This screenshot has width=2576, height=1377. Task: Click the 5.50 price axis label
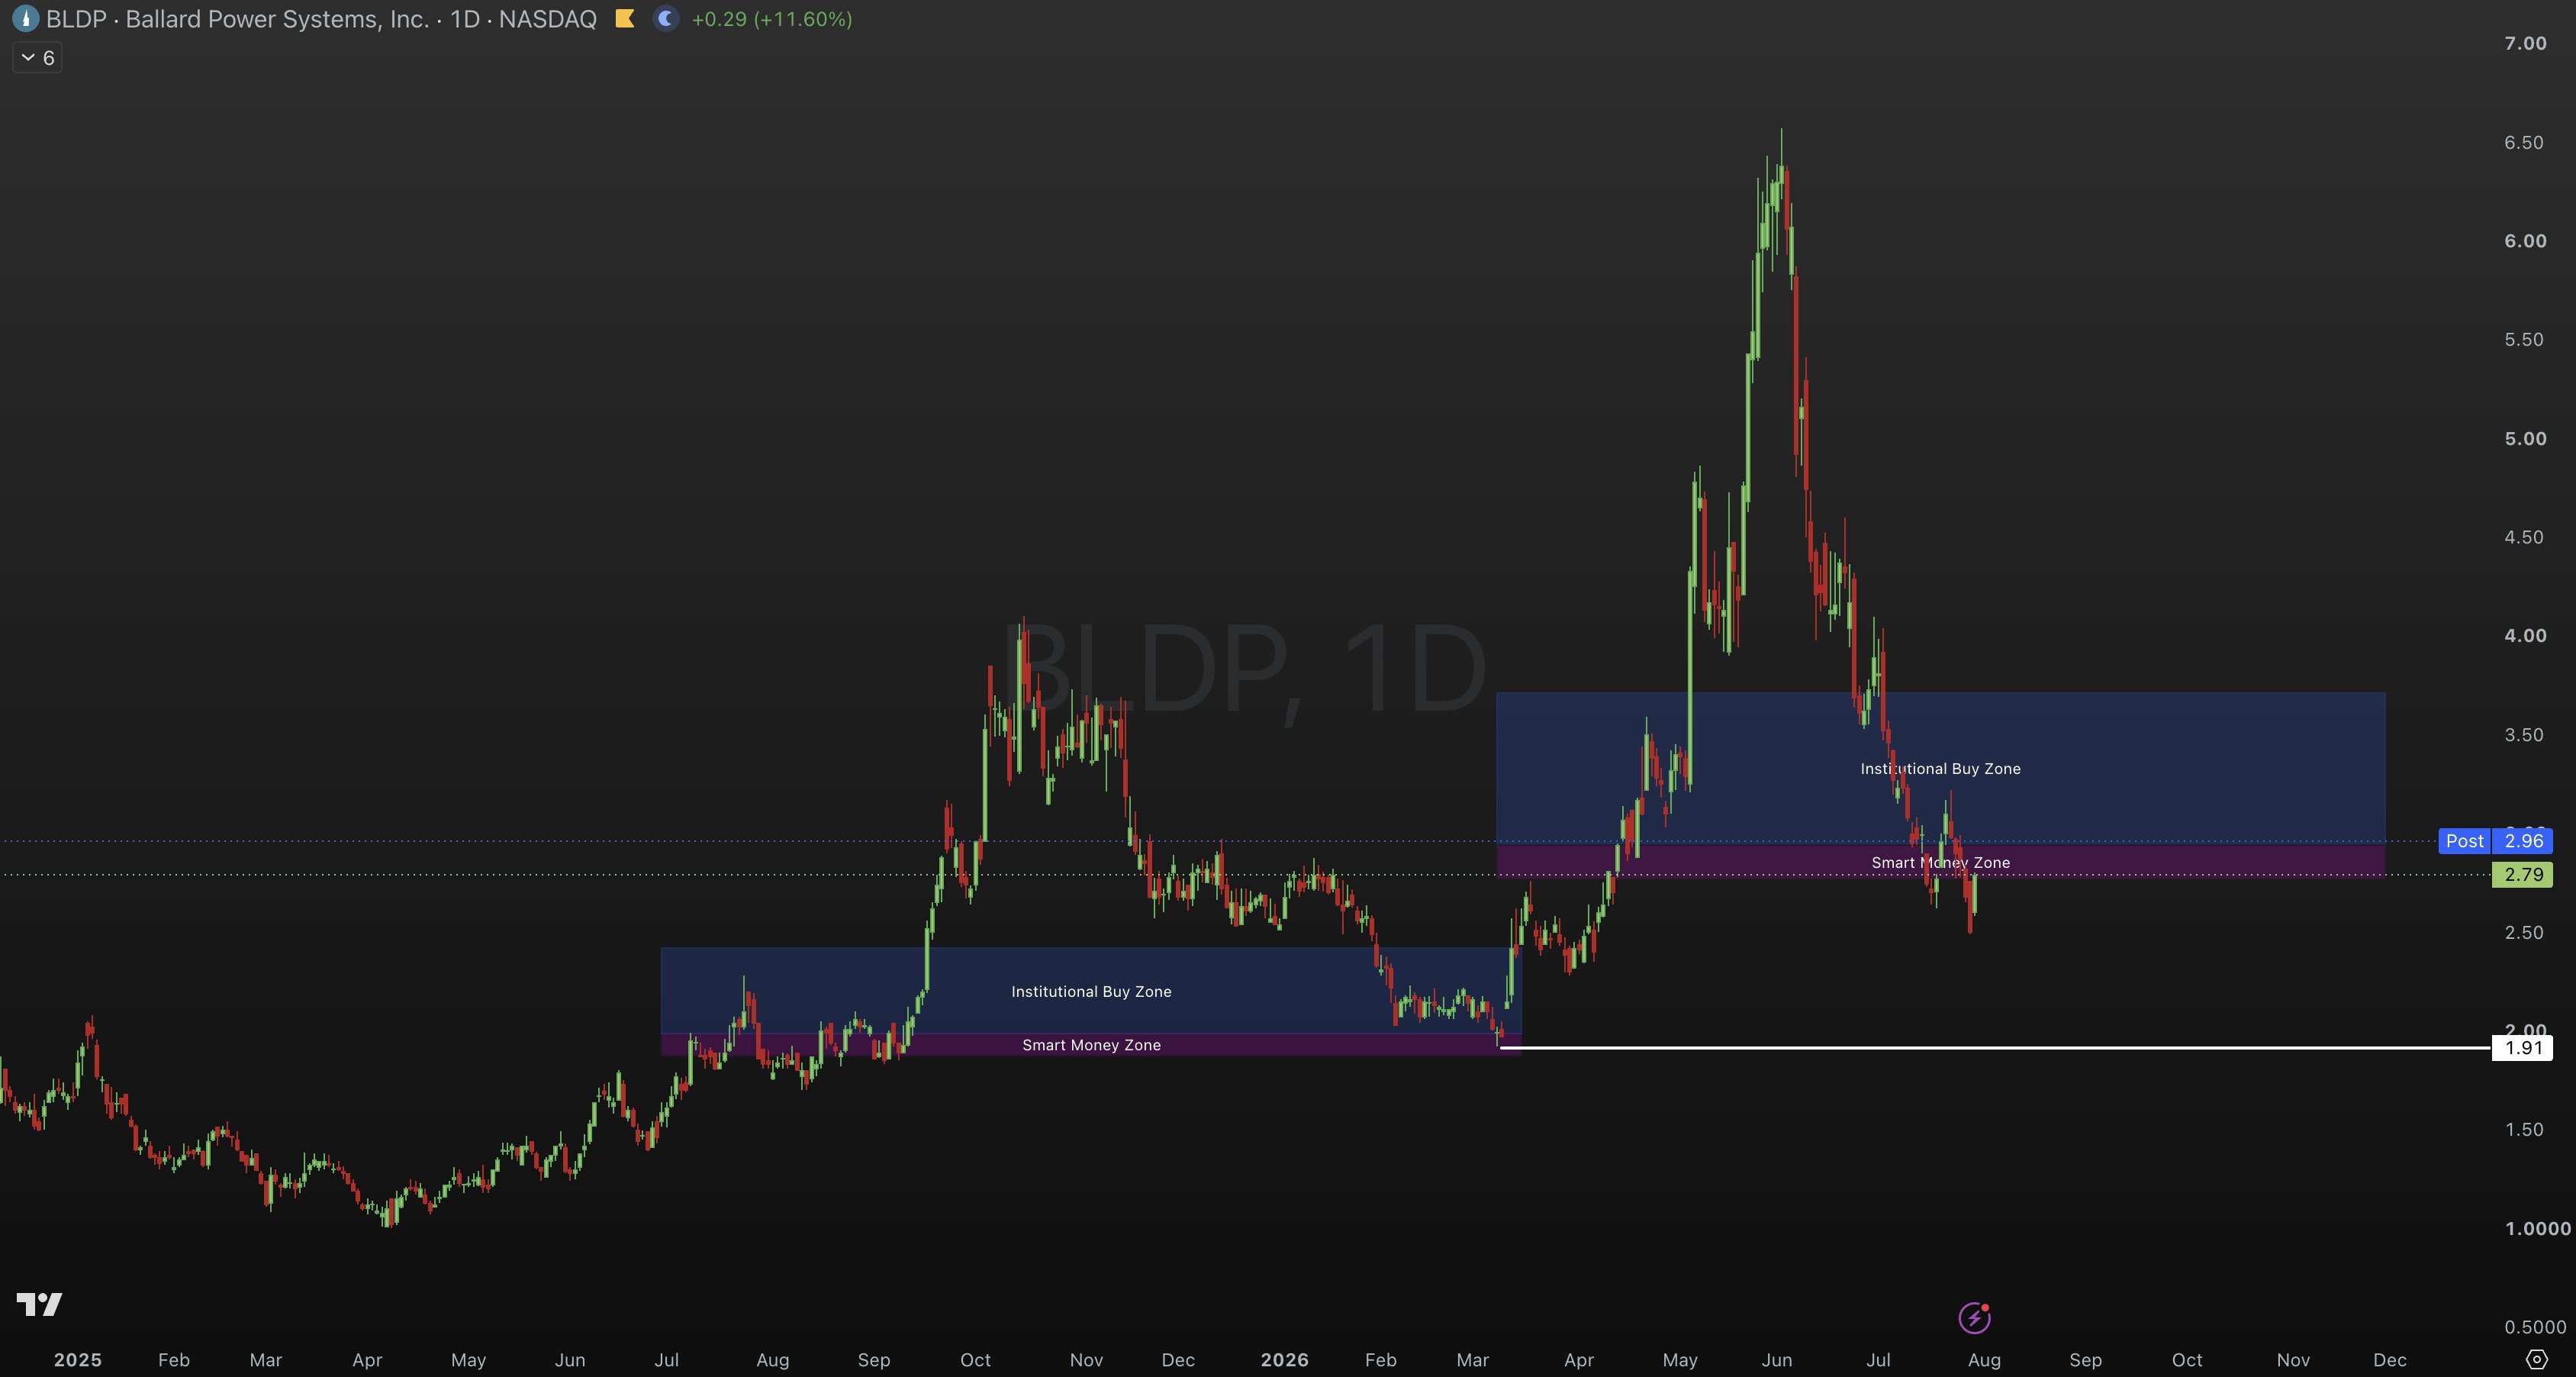2524,340
